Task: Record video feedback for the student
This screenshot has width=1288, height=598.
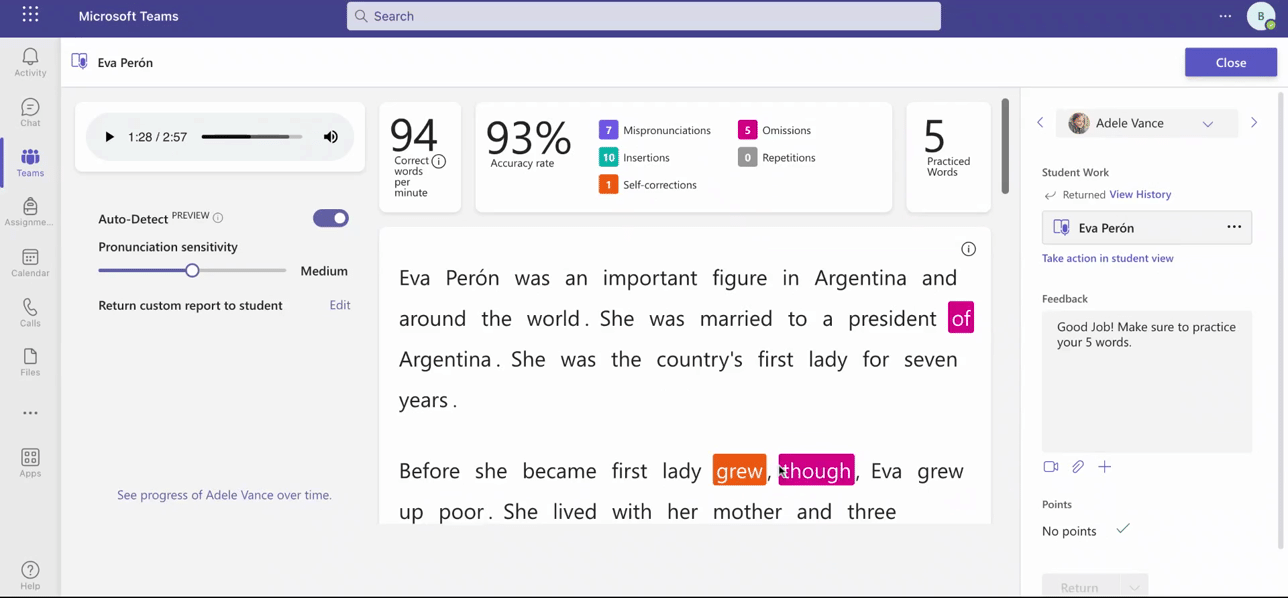Action: point(1051,466)
